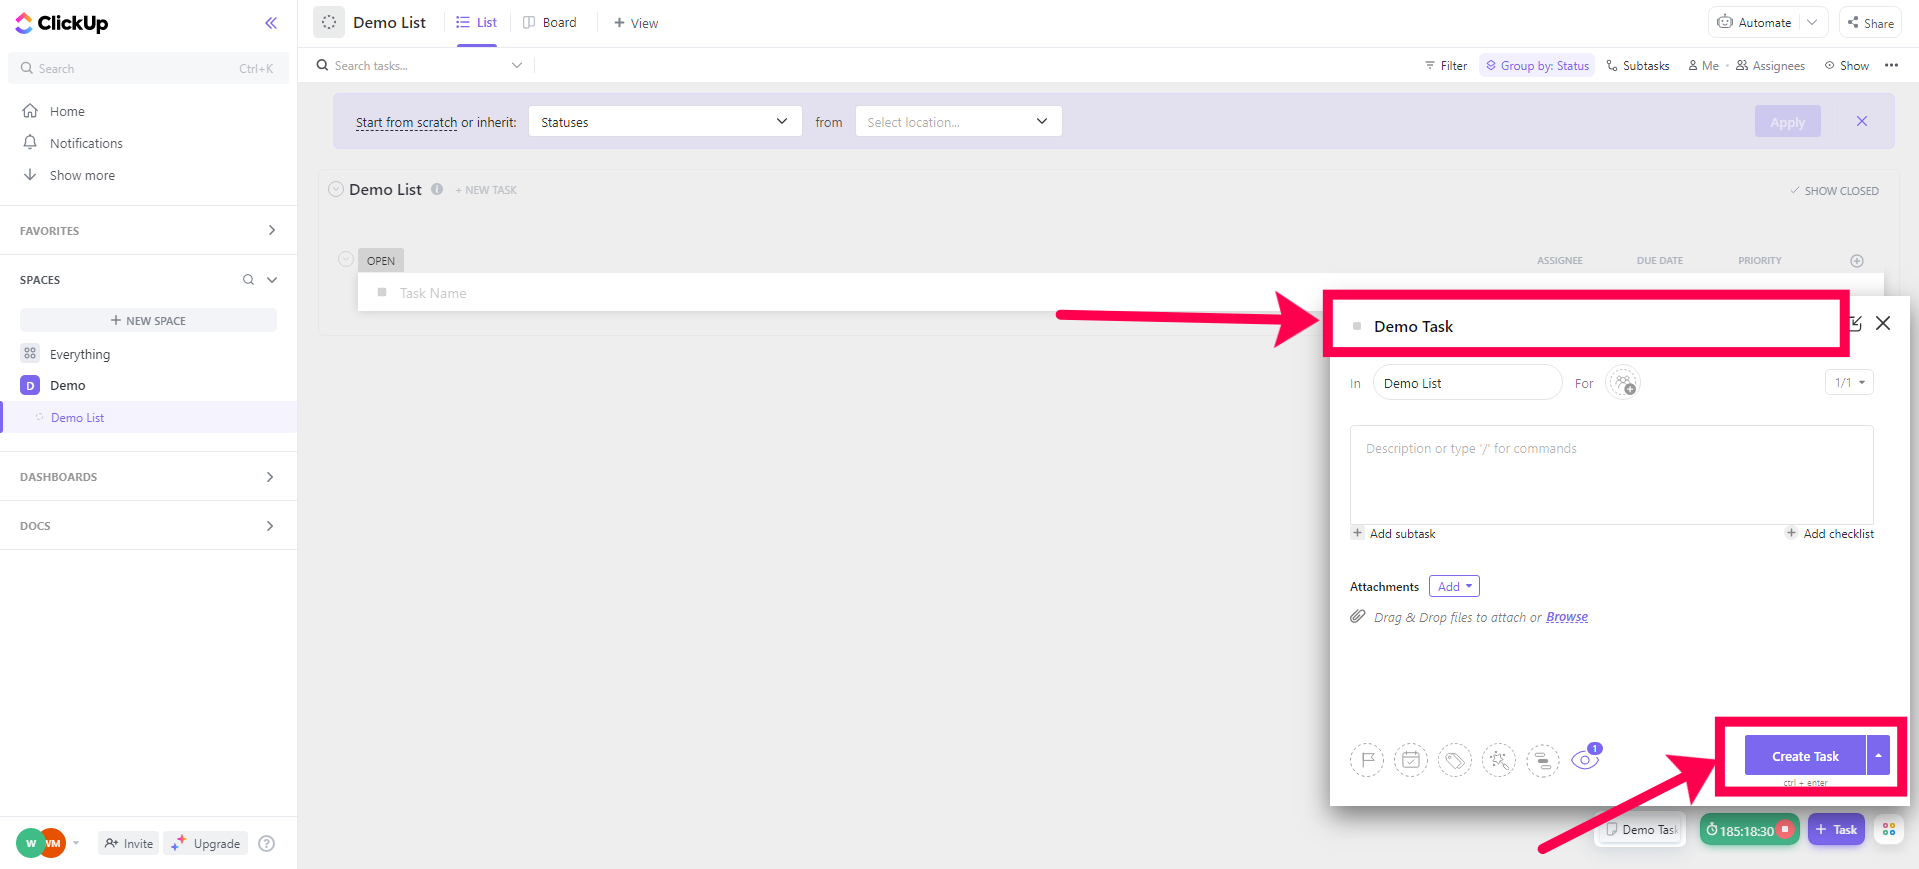
Task: Open Everything in Spaces
Action: pyautogui.click(x=80, y=354)
